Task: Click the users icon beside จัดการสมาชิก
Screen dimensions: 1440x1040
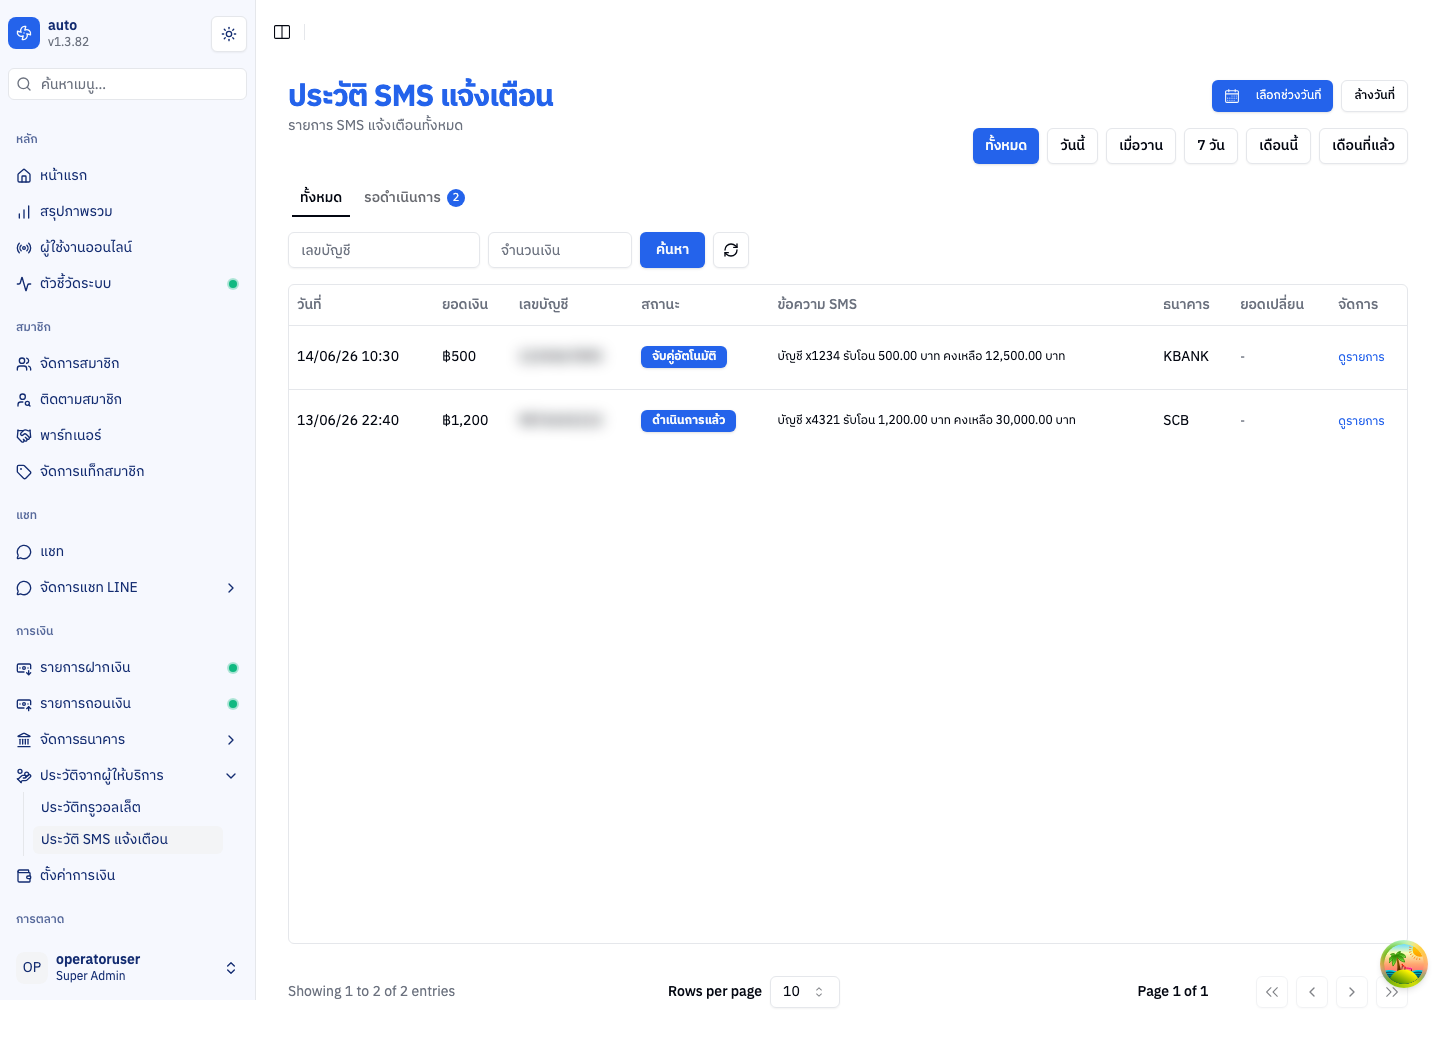Action: click(24, 364)
